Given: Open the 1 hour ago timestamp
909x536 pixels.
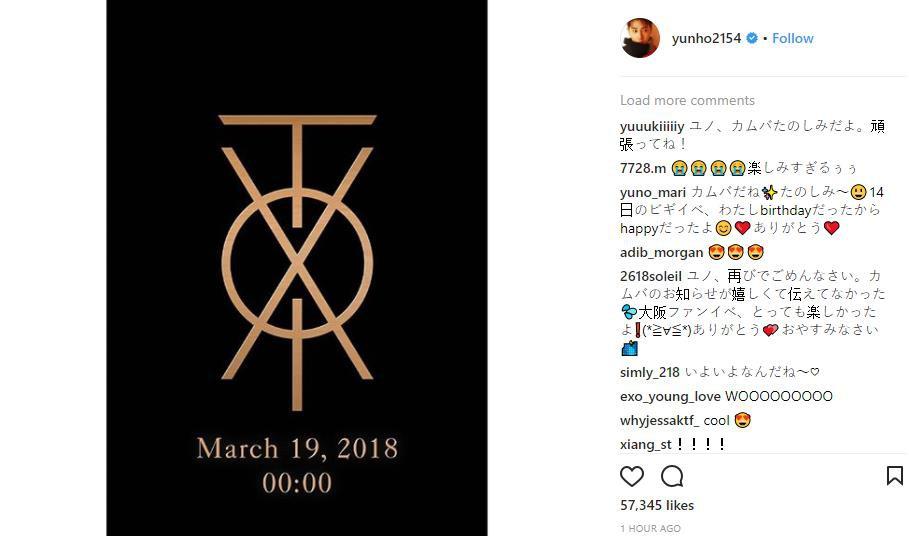Looking at the screenshot, I should (x=650, y=528).
